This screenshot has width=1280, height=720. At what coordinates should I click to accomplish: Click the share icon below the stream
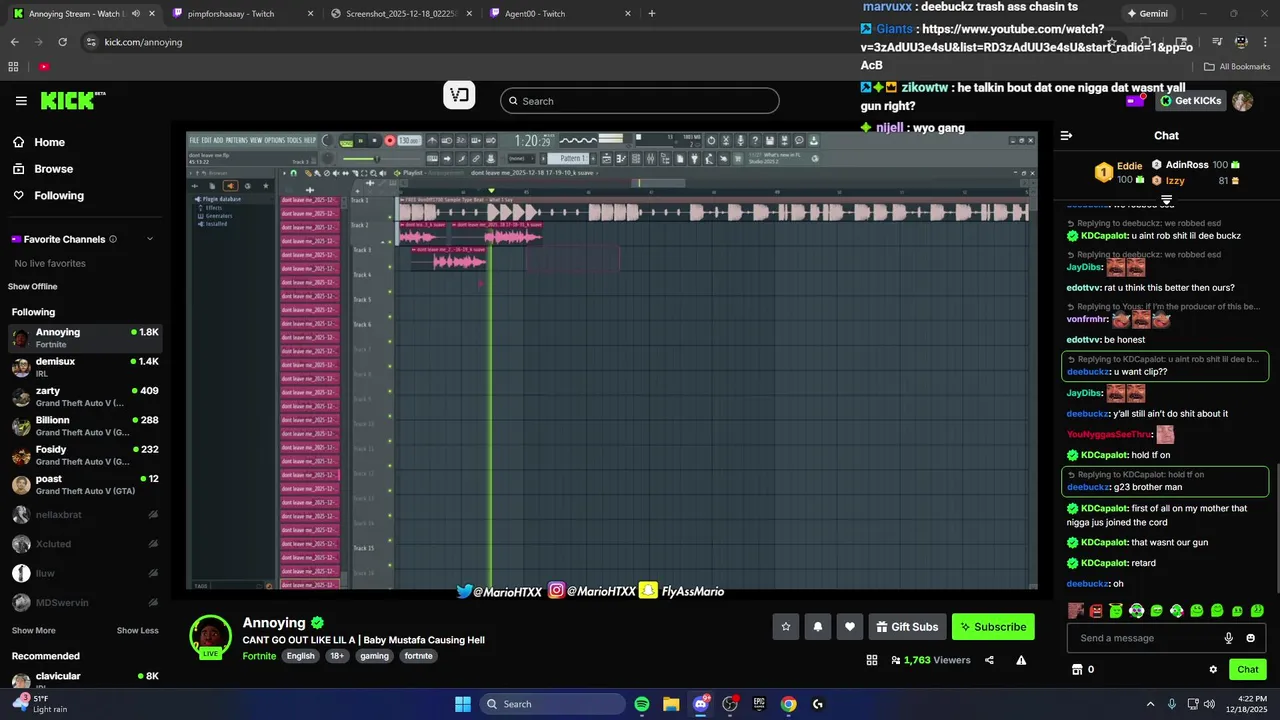tap(989, 660)
